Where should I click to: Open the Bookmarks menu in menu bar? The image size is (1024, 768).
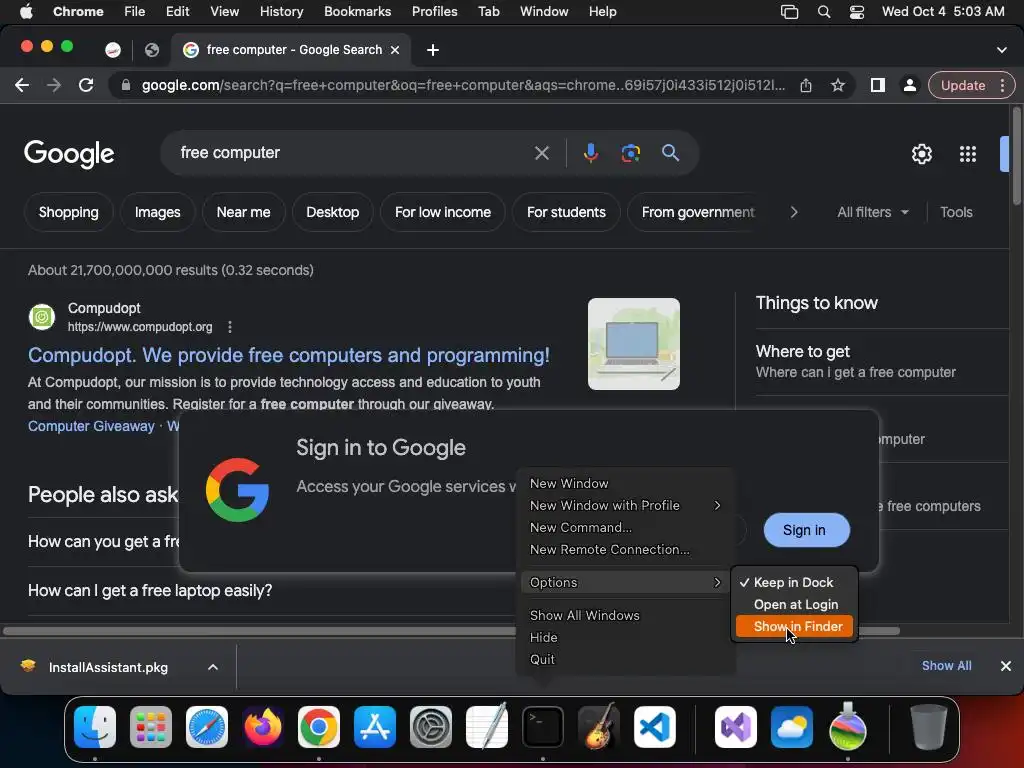(x=357, y=12)
